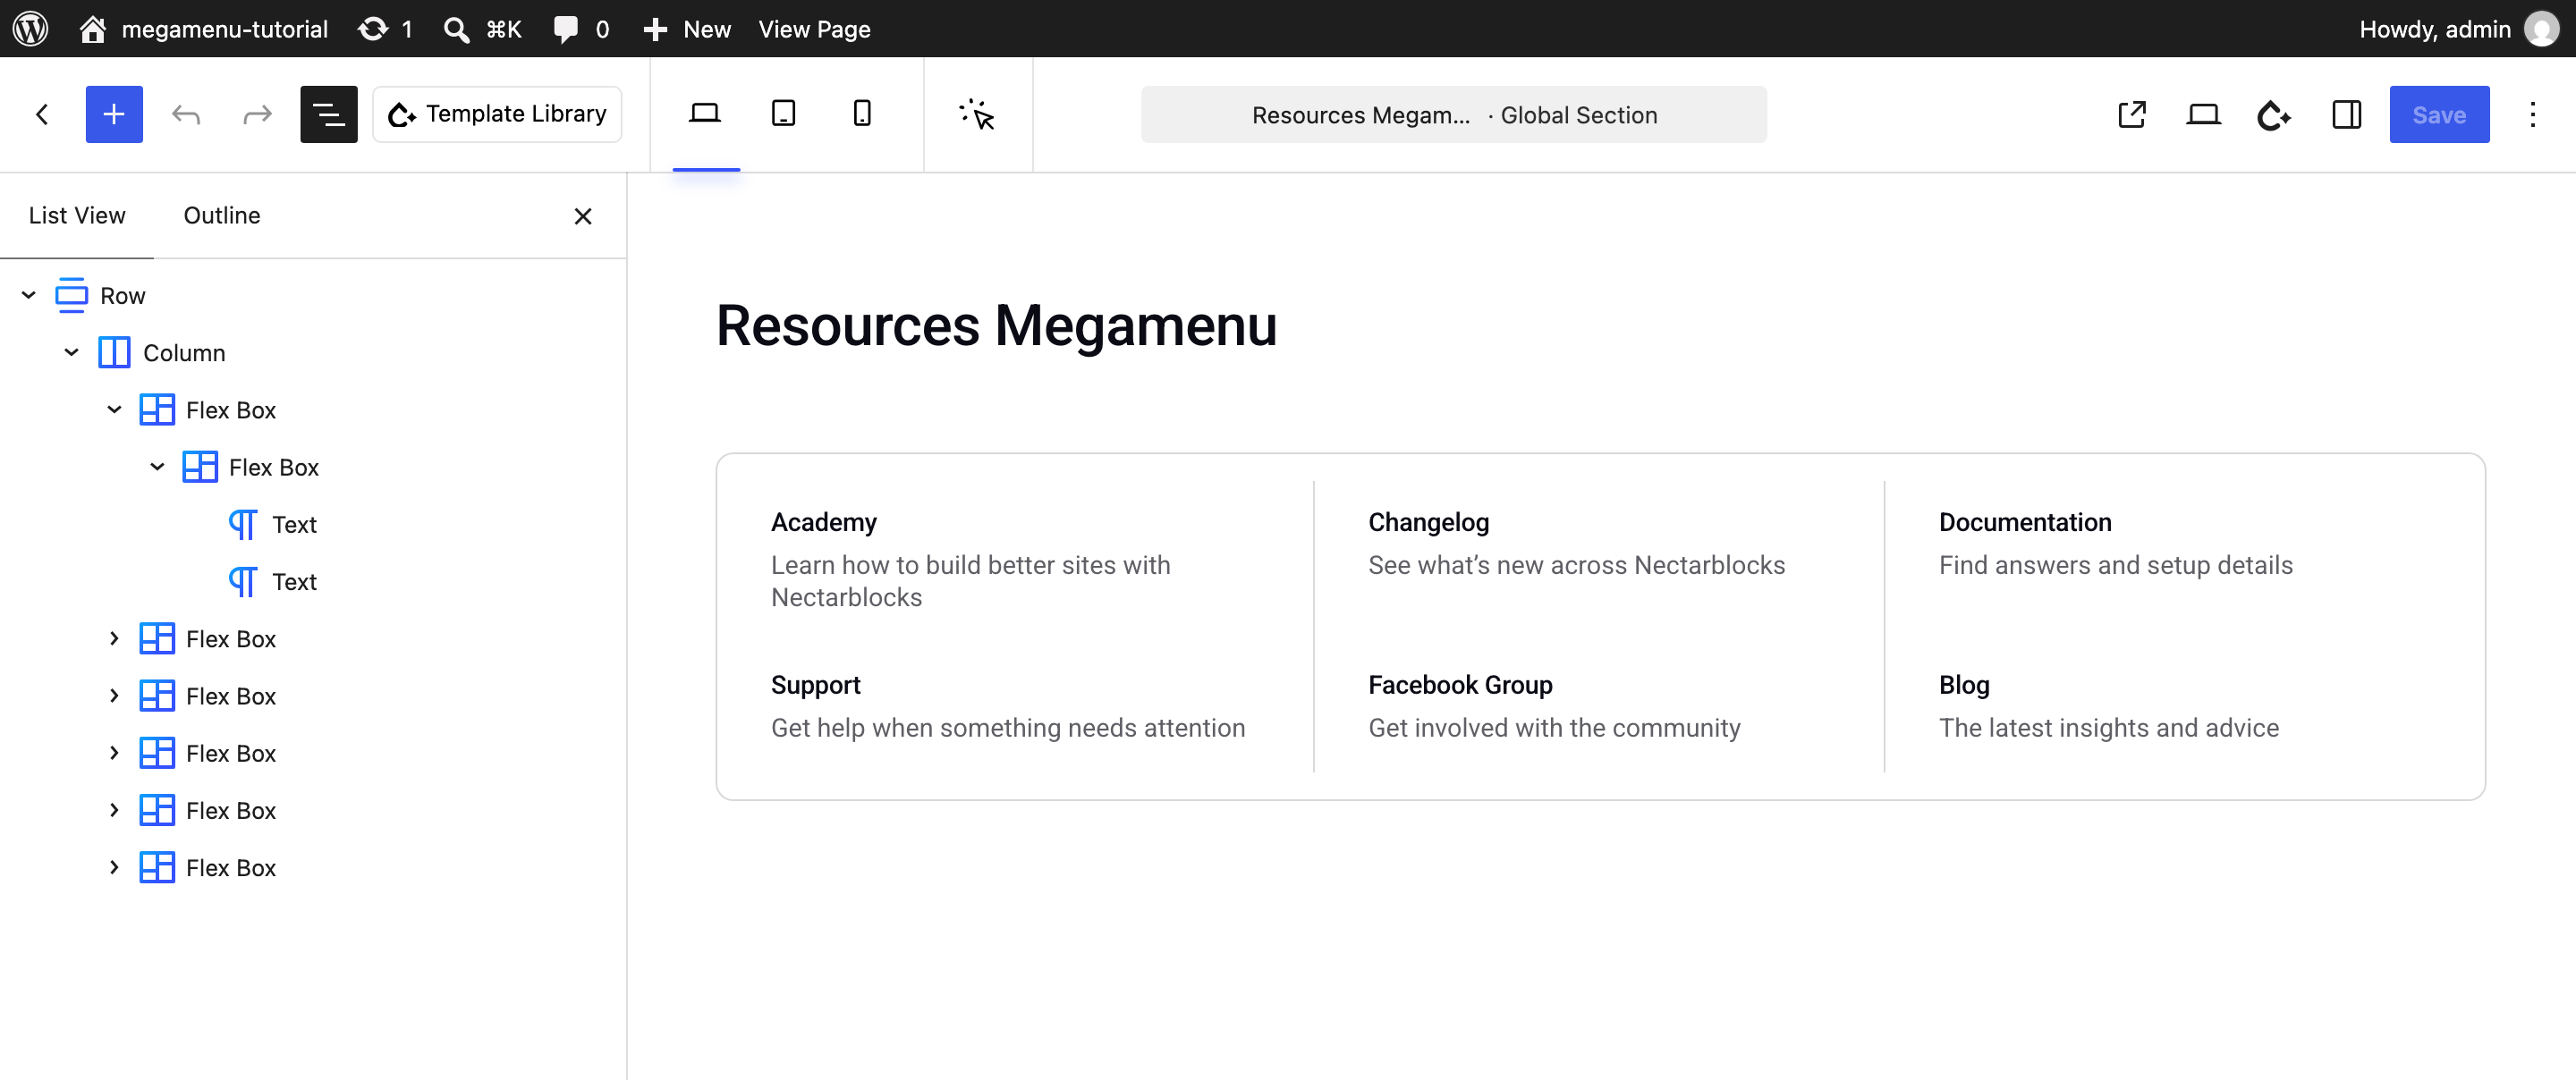
Task: Open the Template Library
Action: tap(497, 114)
